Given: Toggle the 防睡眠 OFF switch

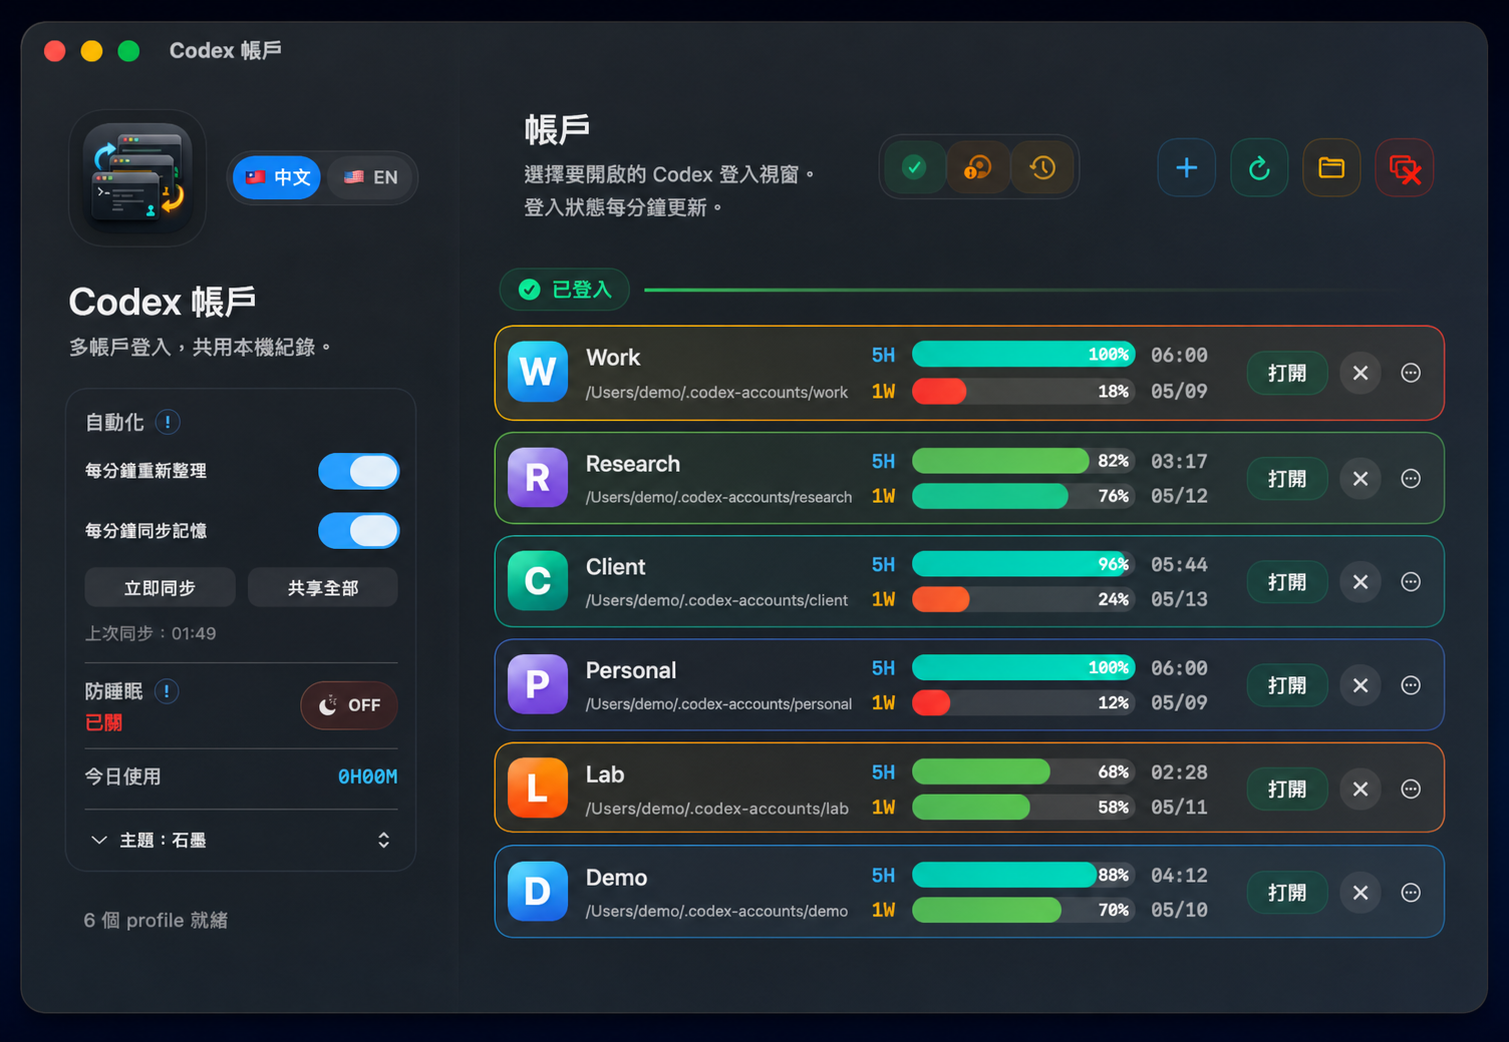Looking at the screenshot, I should click(x=349, y=705).
